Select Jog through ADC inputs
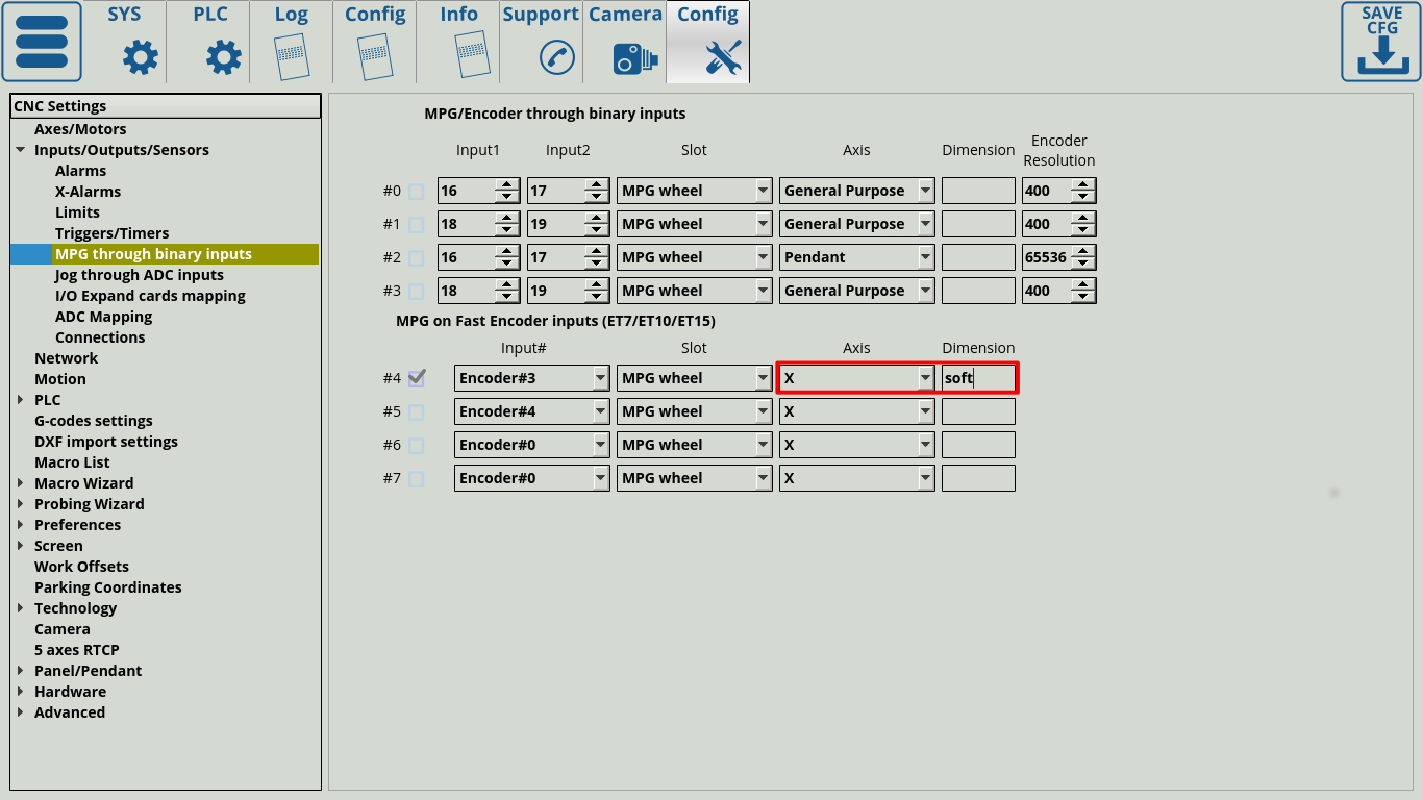 click(x=139, y=275)
